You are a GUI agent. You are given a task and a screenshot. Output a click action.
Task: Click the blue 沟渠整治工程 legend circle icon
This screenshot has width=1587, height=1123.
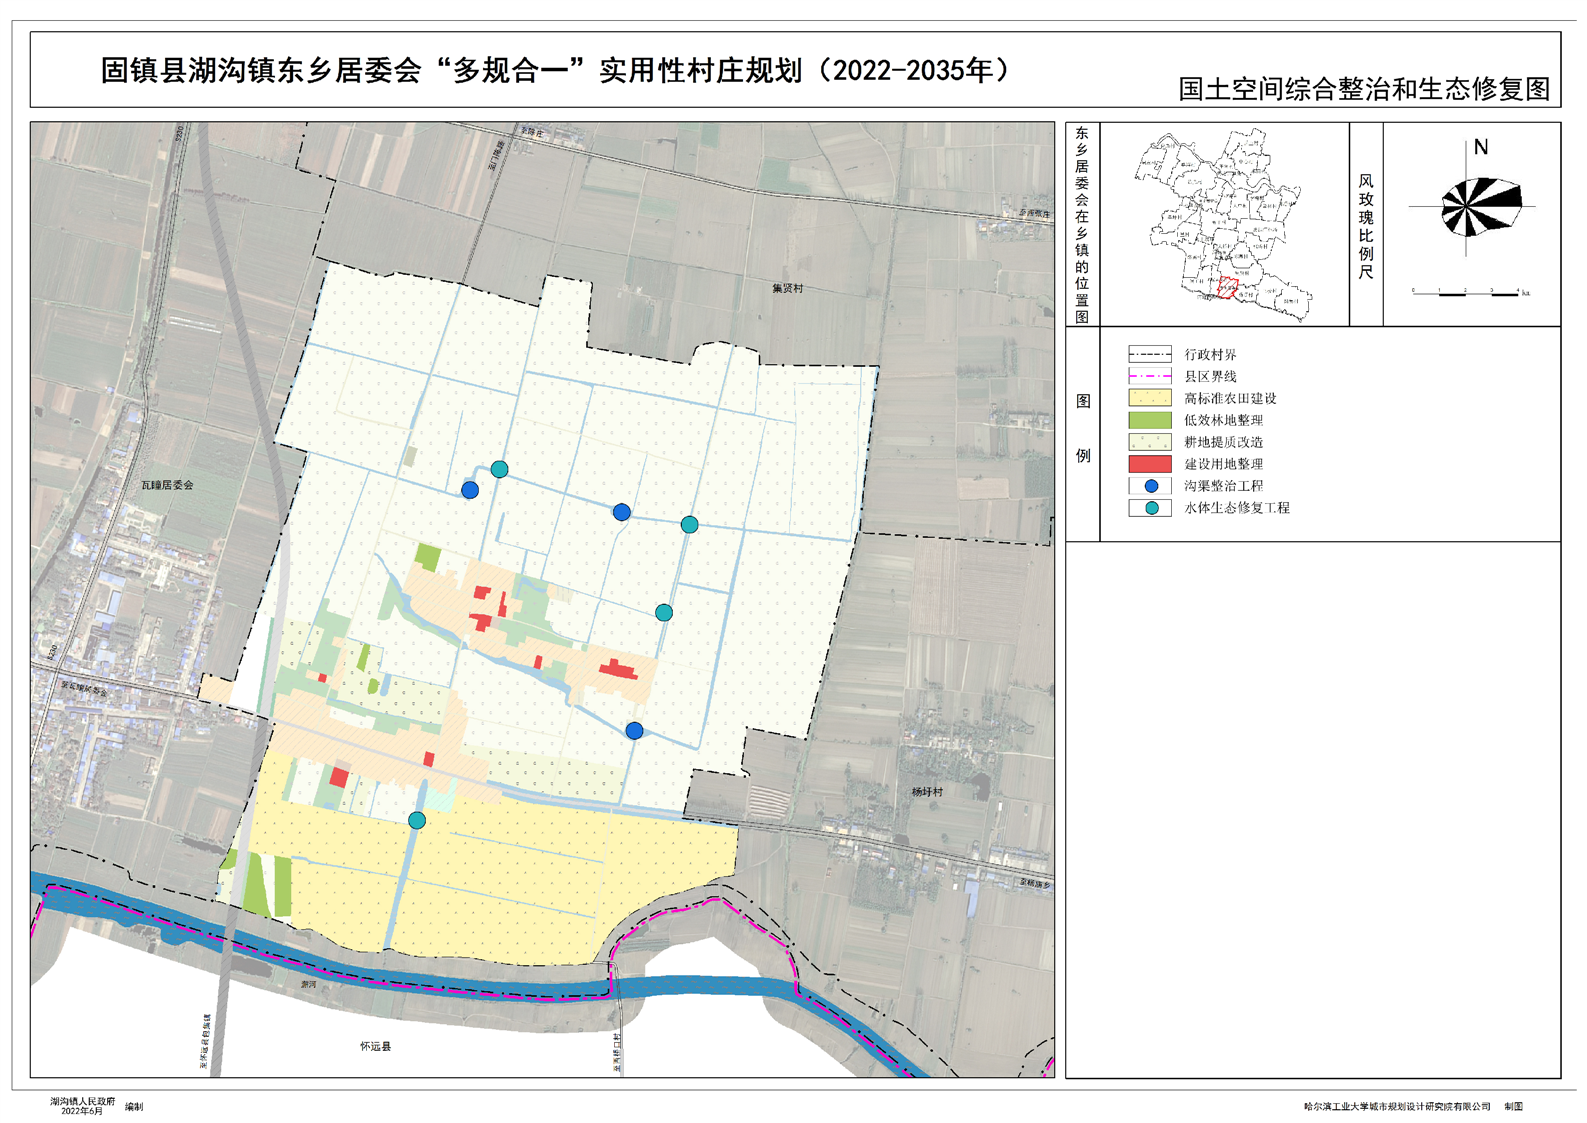(x=1150, y=486)
